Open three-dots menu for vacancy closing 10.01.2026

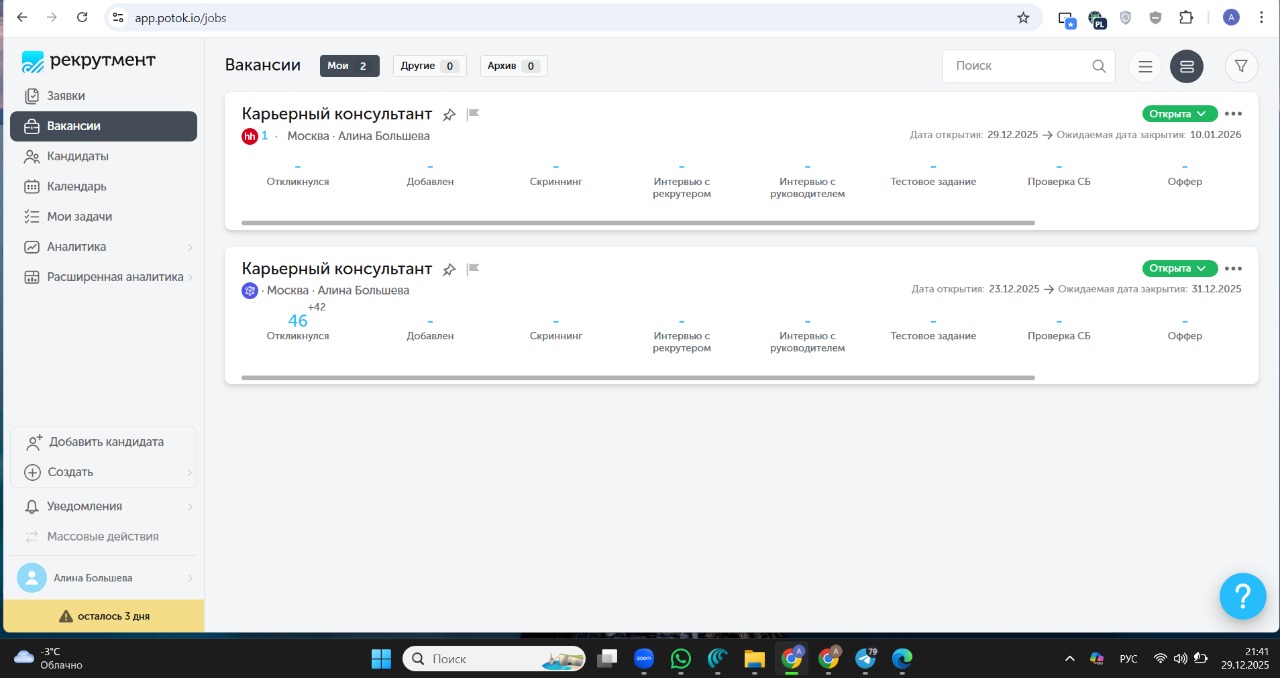coord(1233,114)
